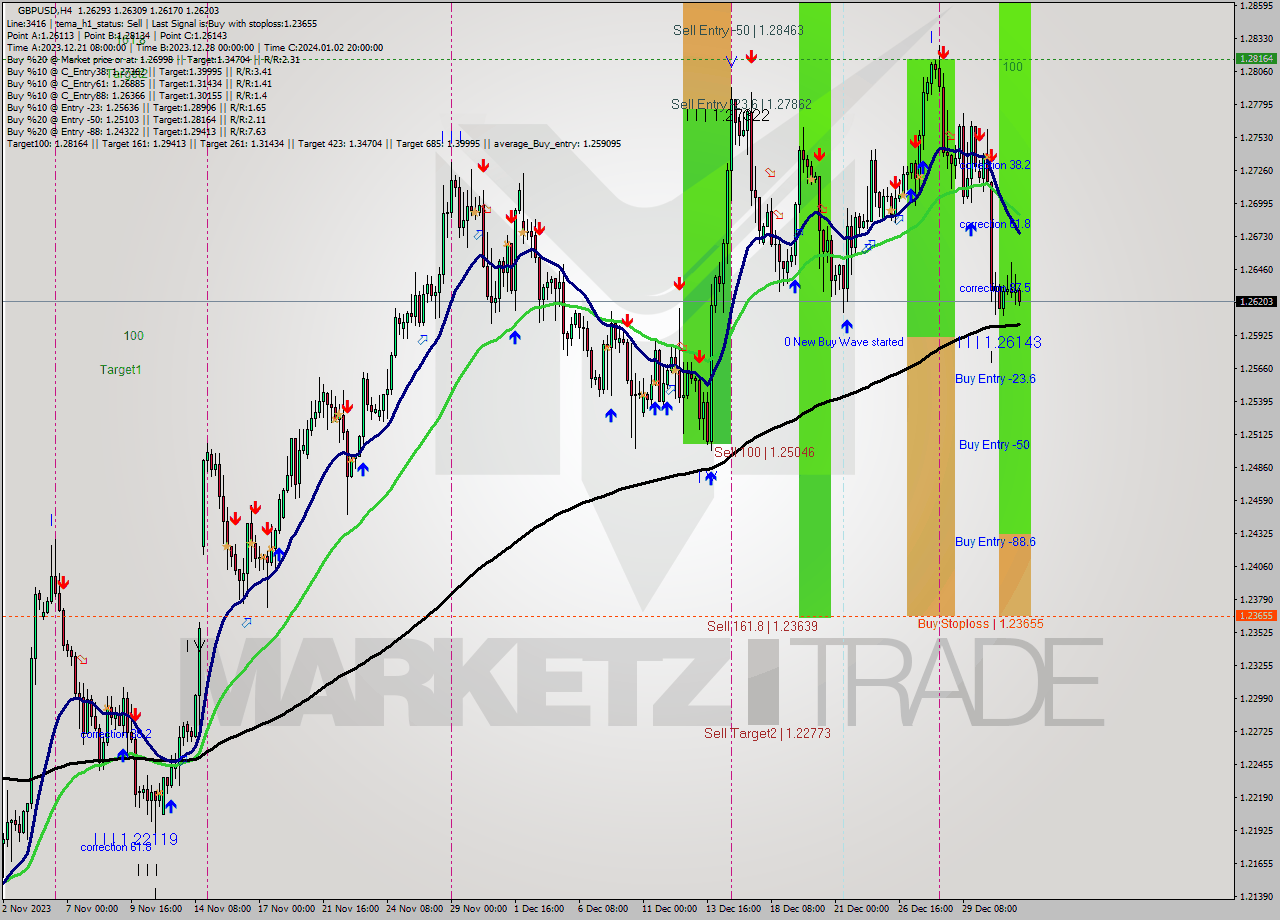
Task: Click the '17 Nov 00:00' date label
Action: [x=286, y=909]
